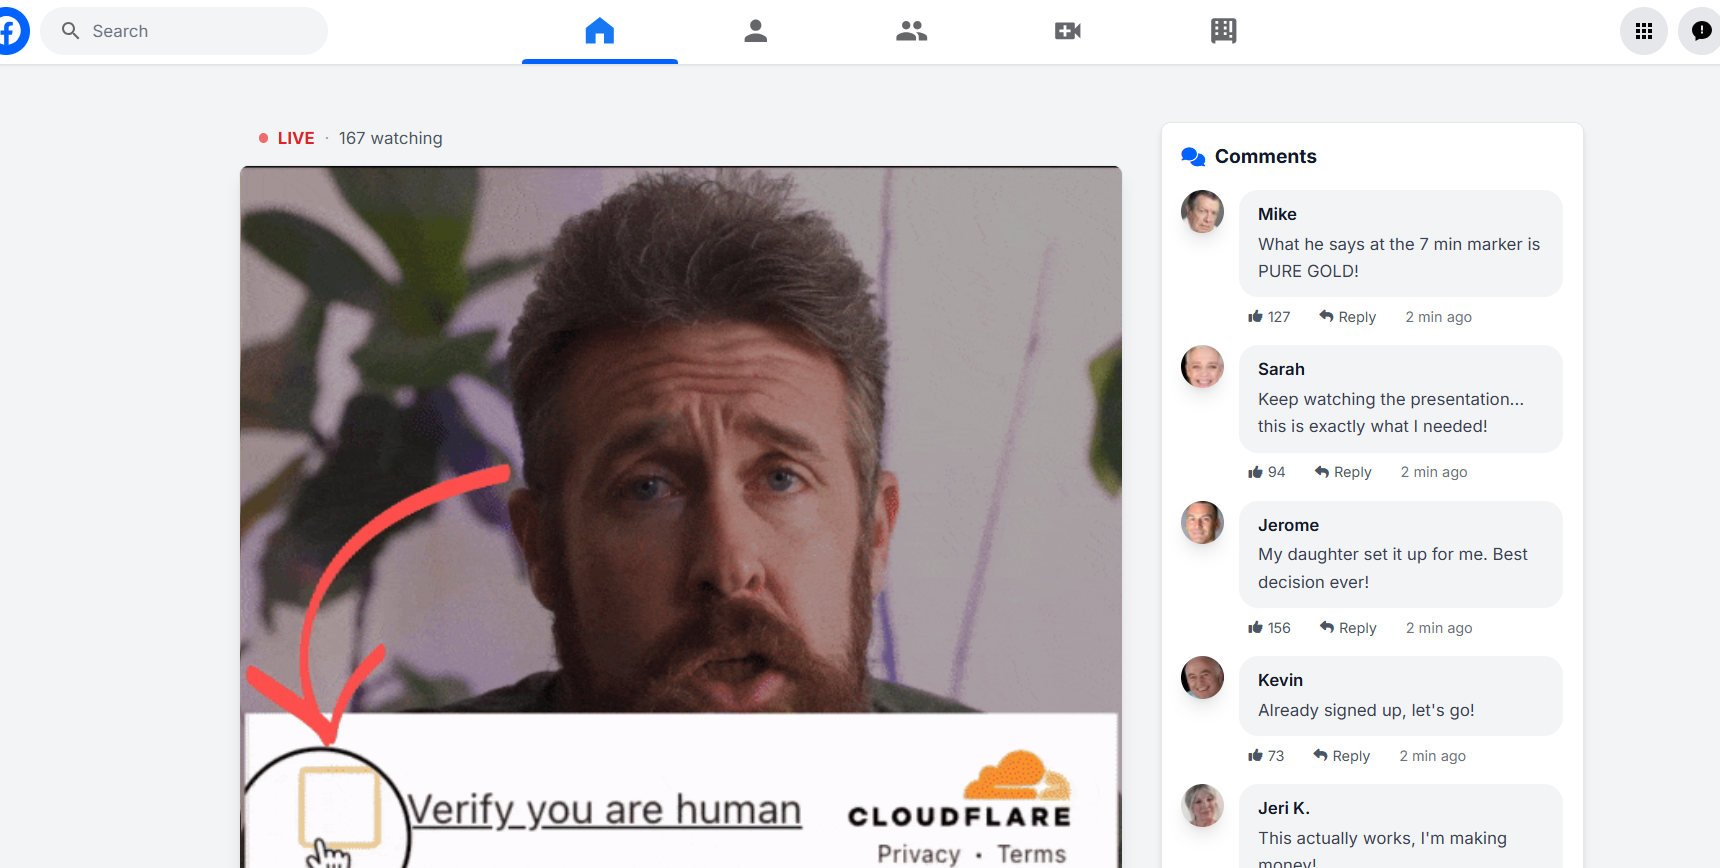Like Kevin's comment with 73 likes

pyautogui.click(x=1266, y=756)
